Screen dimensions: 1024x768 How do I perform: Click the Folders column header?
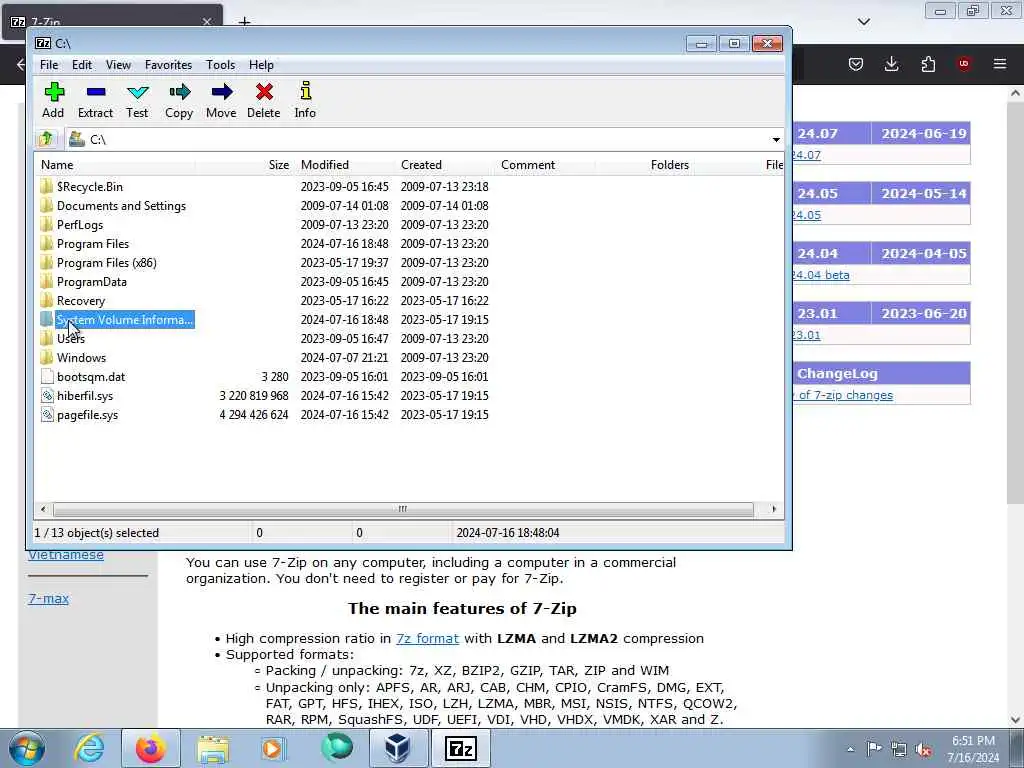point(643,165)
